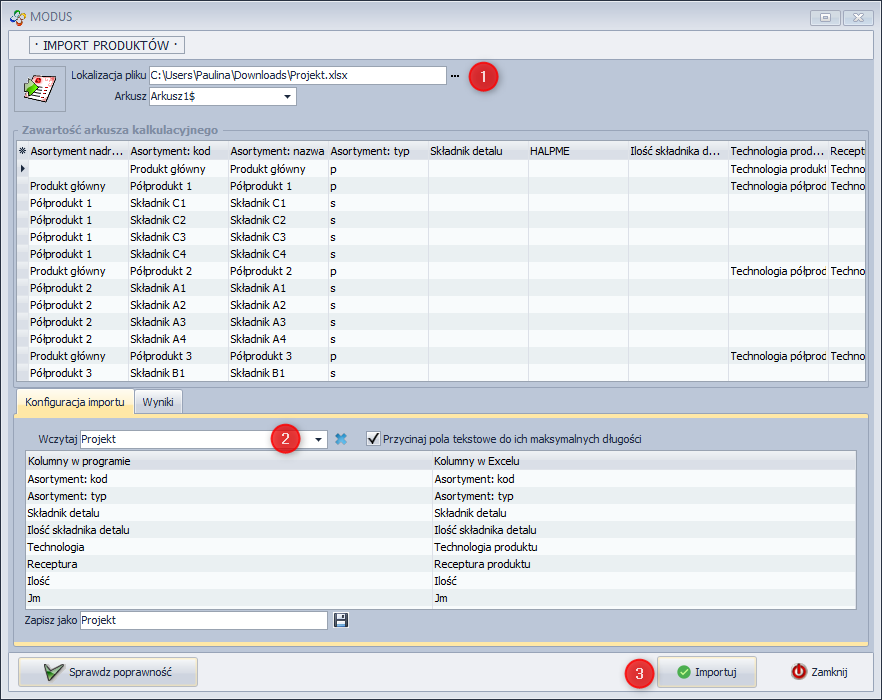
Task: Expand the Wczytaj configuration dropdown
Action: click(x=319, y=439)
